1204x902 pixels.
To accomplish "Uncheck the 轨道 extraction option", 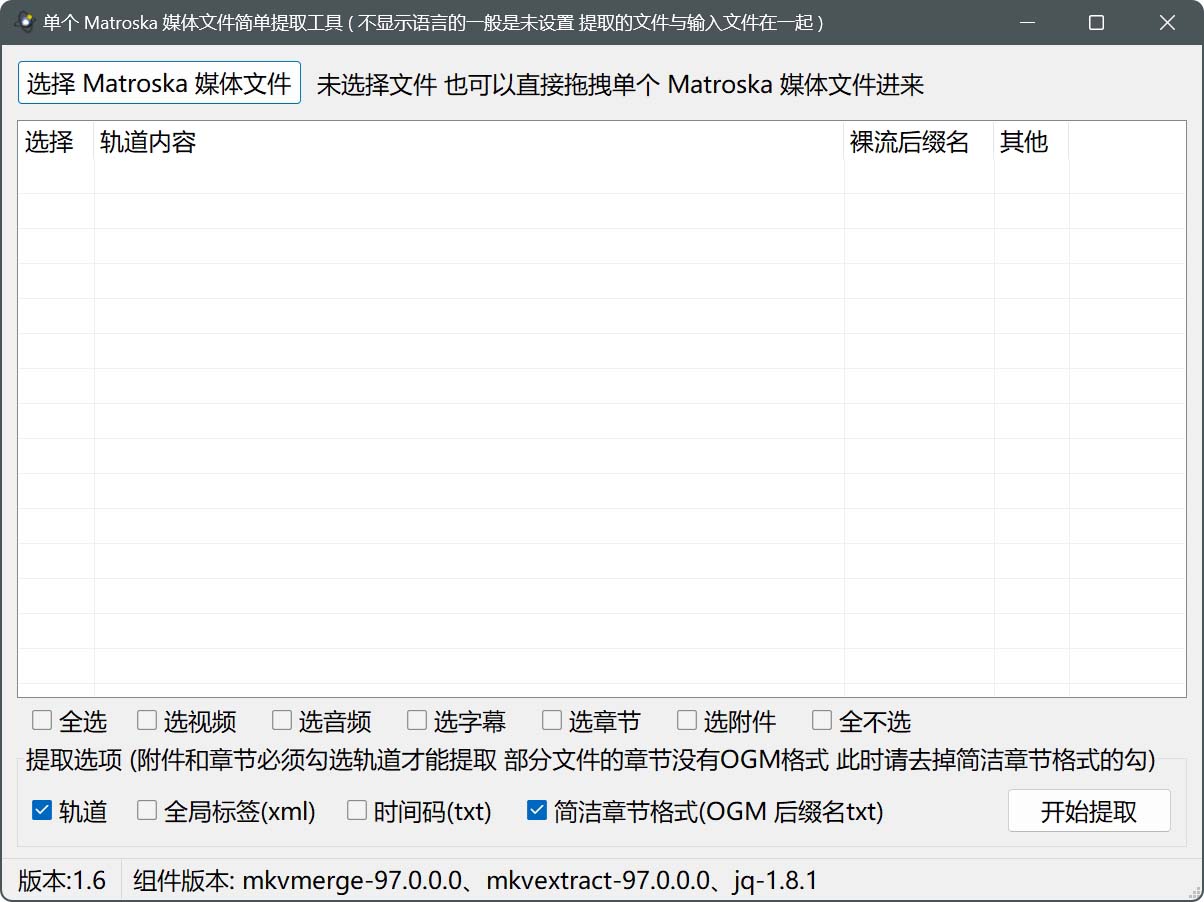I will click(x=42, y=811).
